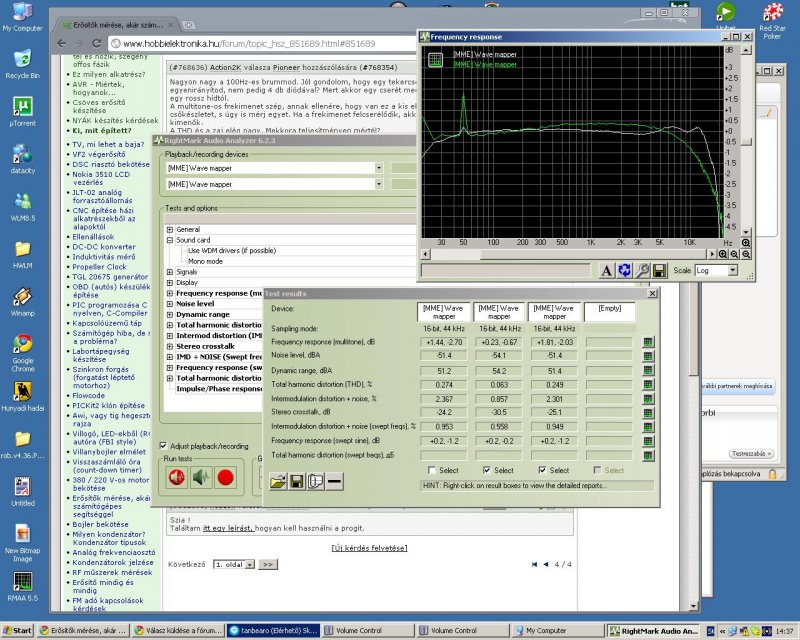The height and width of the screenshot is (640, 800).
Task: Click the blue arrows refresh icon under the graph
Action: point(624,270)
